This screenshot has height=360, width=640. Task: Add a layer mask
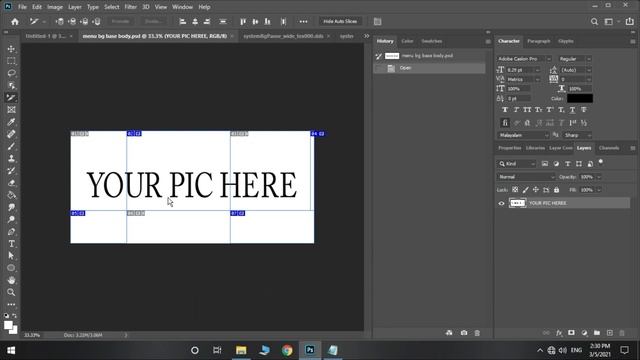[x=571, y=333]
